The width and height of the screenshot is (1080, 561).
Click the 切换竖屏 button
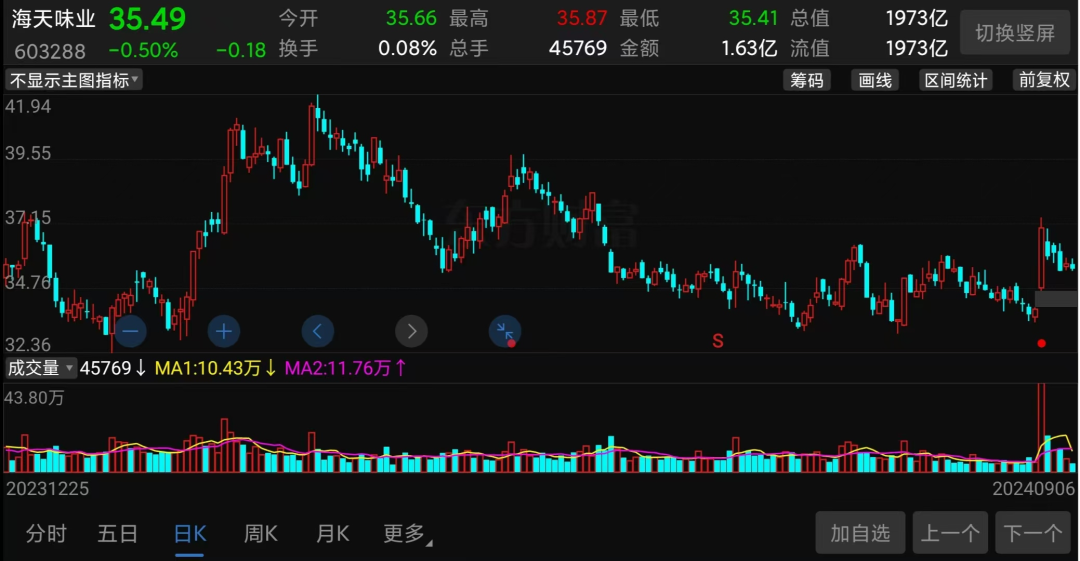pos(1015,33)
